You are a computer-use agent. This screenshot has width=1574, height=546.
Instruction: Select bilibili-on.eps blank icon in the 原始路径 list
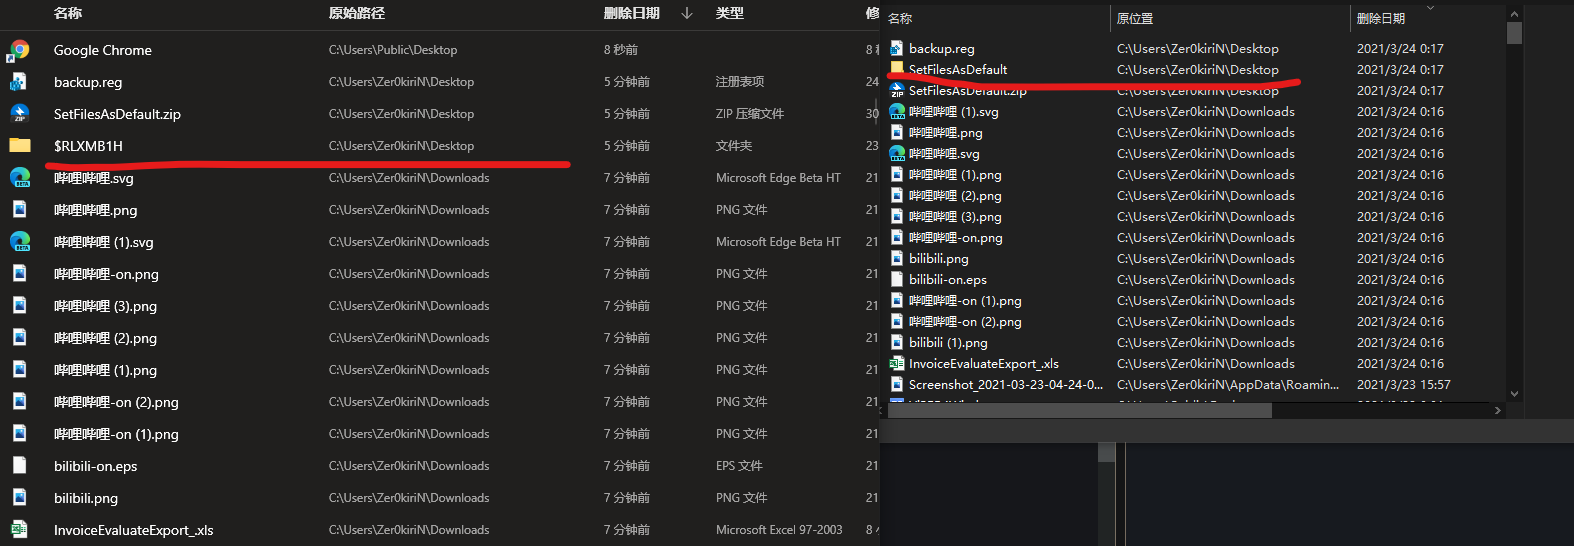pos(19,466)
